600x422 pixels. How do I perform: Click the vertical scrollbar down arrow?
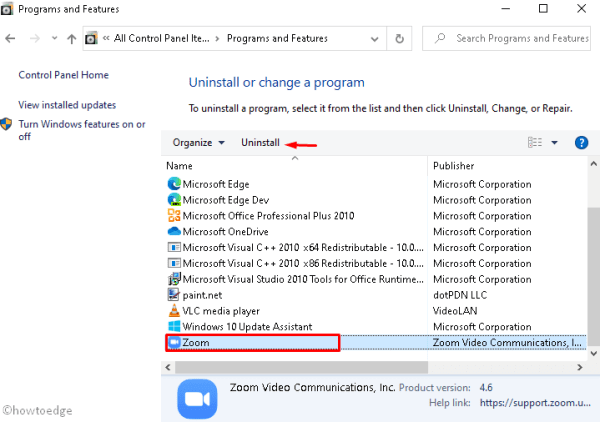(x=593, y=353)
